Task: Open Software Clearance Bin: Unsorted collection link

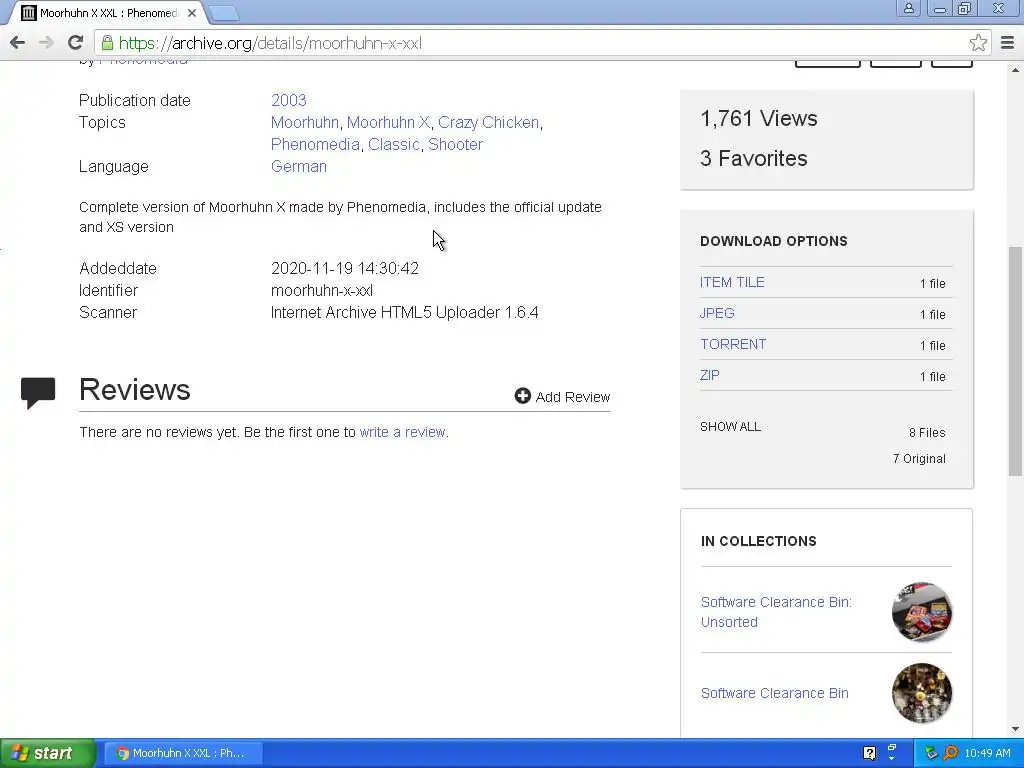Action: pyautogui.click(x=776, y=612)
